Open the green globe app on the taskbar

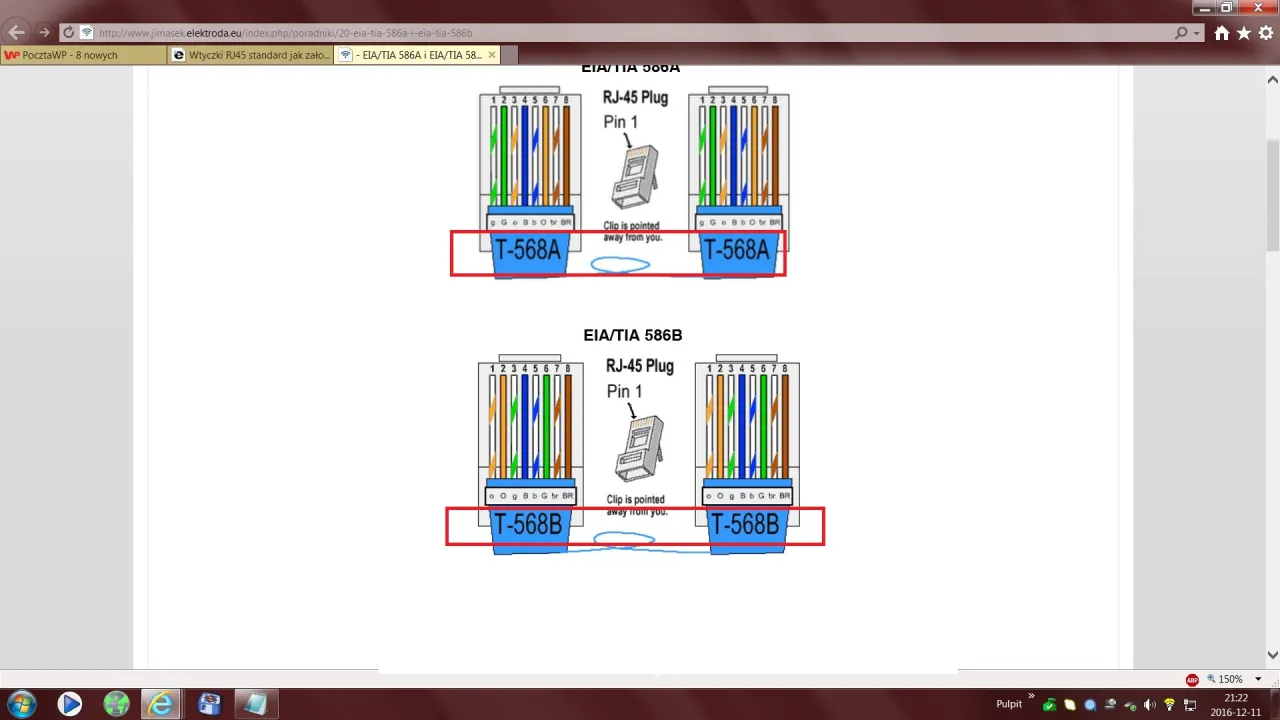pyautogui.click(x=117, y=704)
